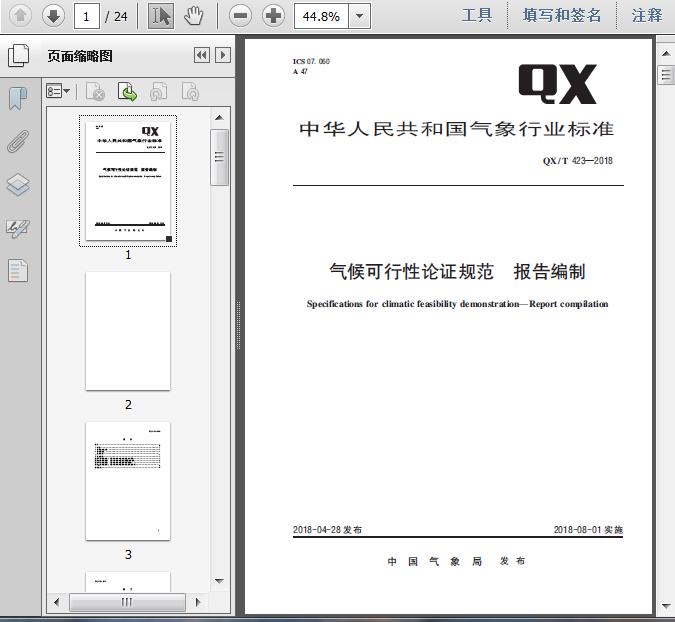Viewport: 675px width, 622px height.
Task: Select page 3 thumbnail
Action: (x=128, y=481)
